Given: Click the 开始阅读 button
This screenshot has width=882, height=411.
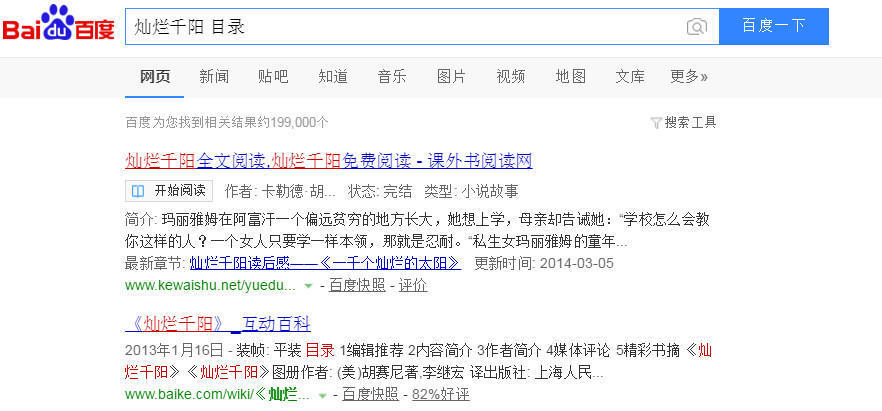Looking at the screenshot, I should [x=169, y=191].
